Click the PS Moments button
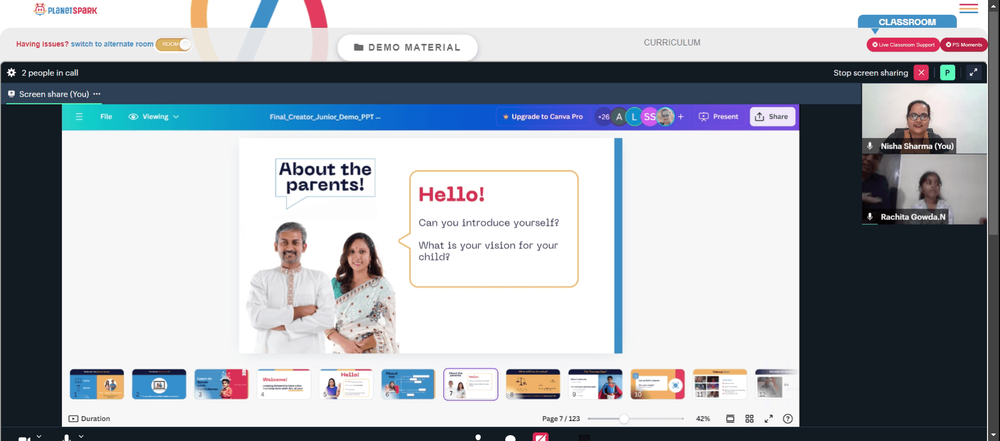 point(964,45)
